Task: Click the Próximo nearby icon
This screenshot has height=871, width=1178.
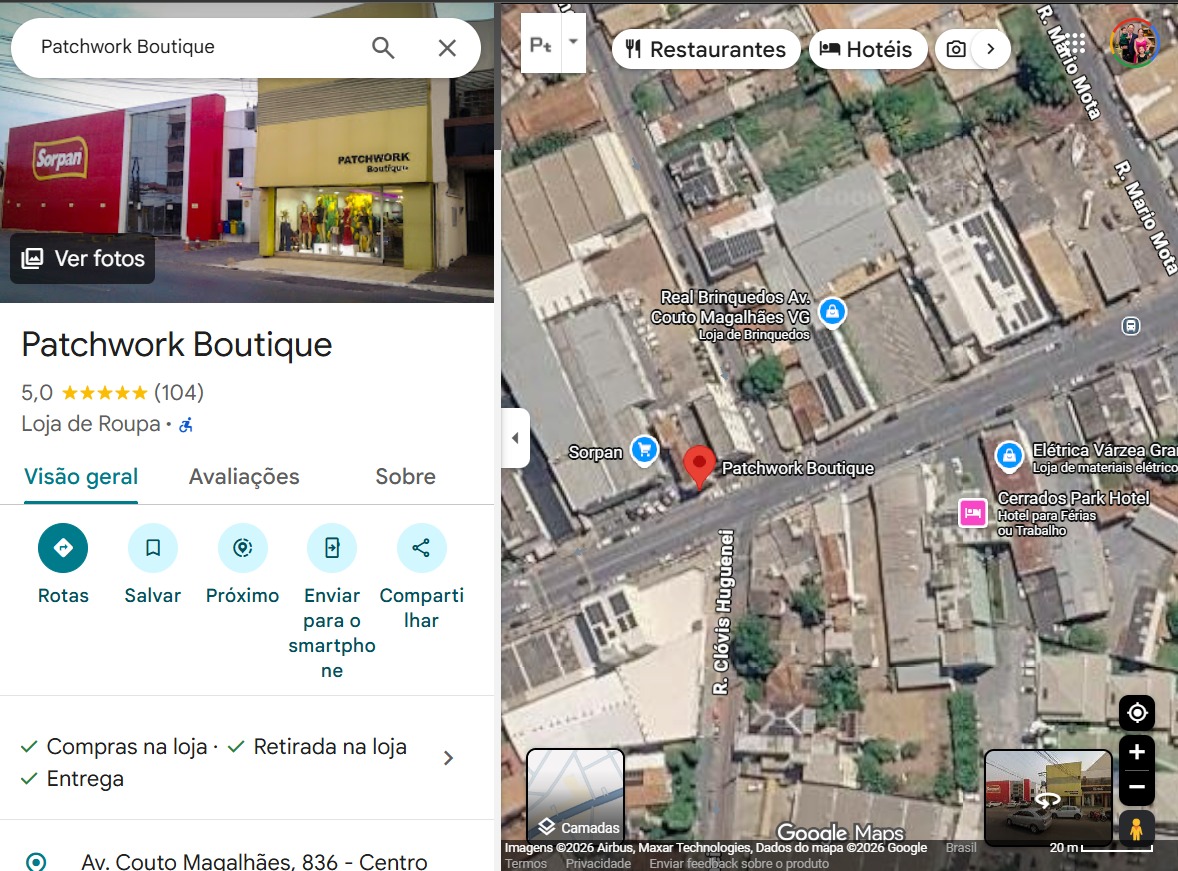Action: pos(242,548)
